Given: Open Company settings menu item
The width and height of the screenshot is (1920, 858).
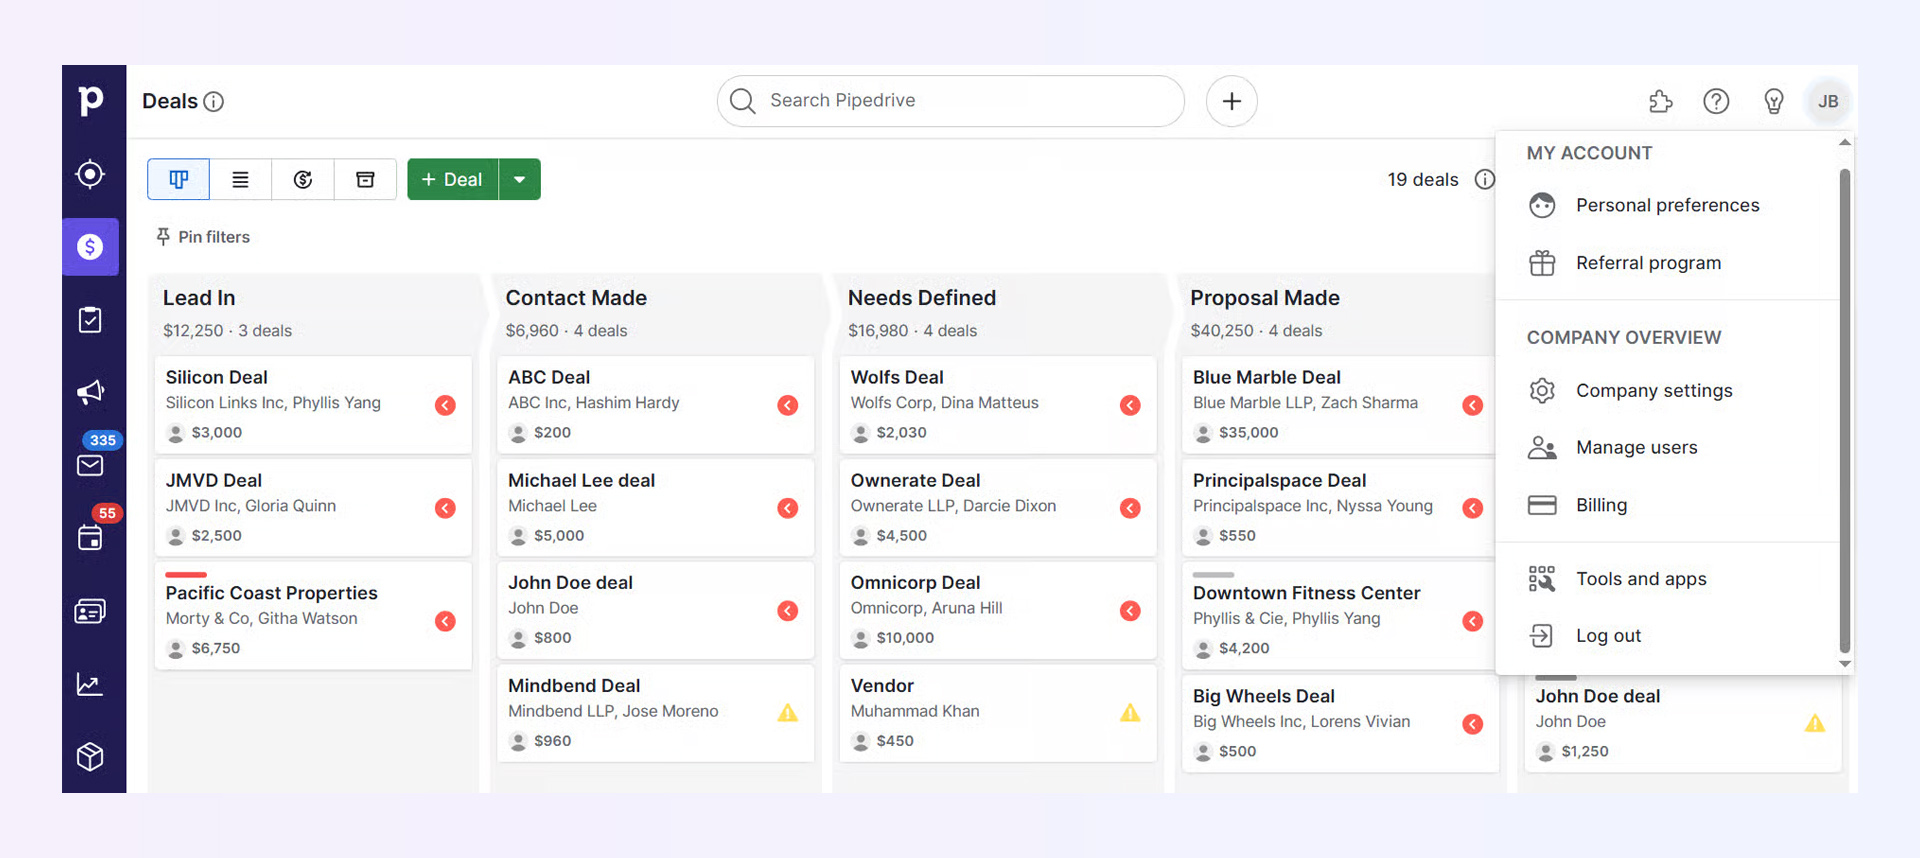Looking at the screenshot, I should click(x=1667, y=390).
